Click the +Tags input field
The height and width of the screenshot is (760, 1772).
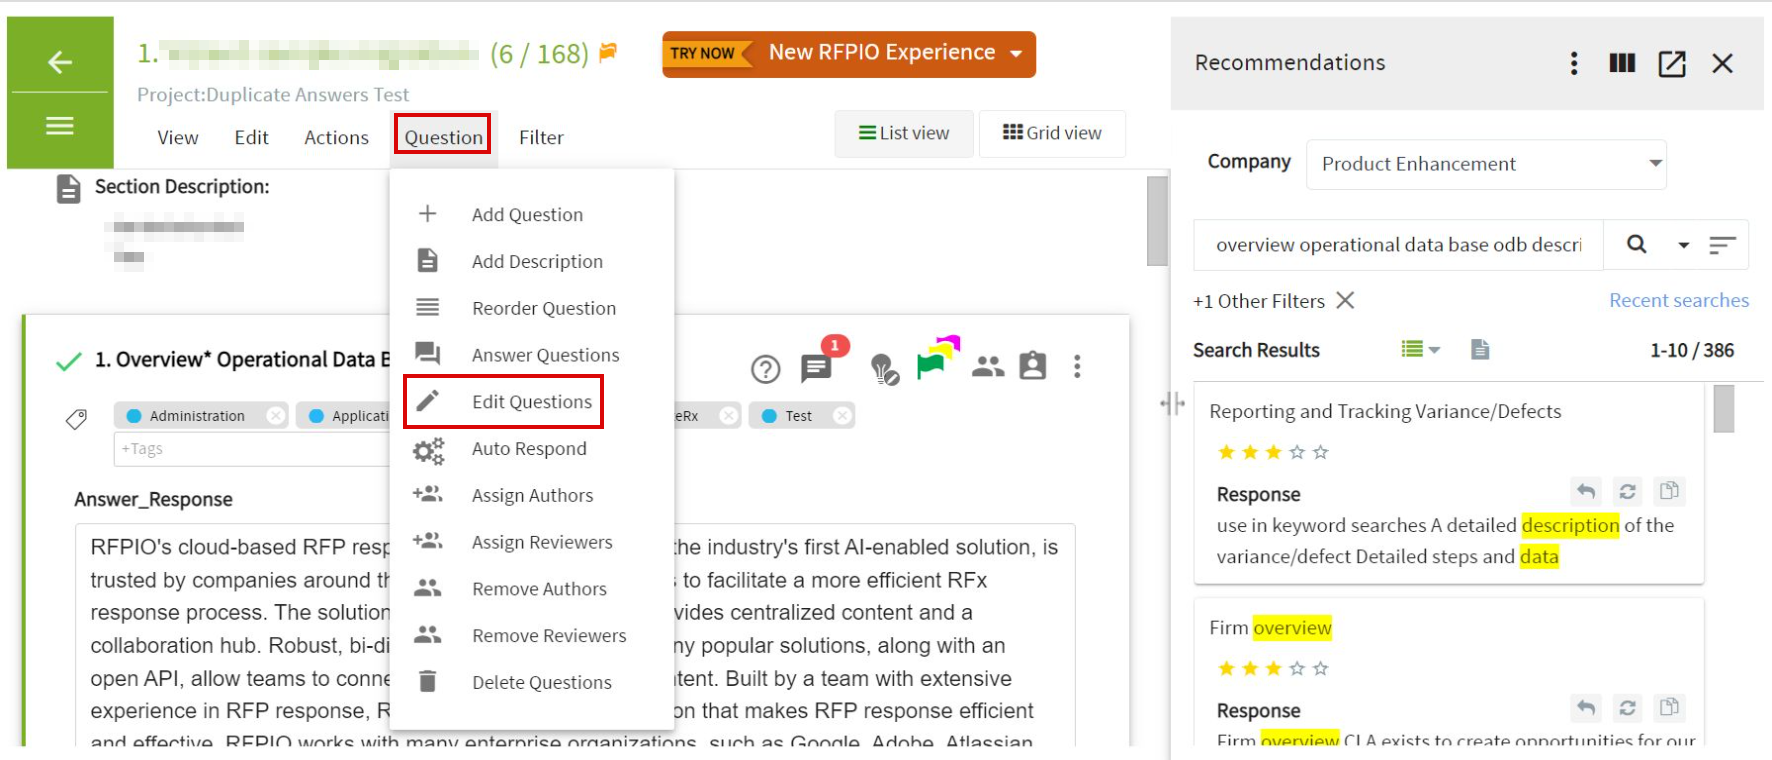click(x=250, y=449)
